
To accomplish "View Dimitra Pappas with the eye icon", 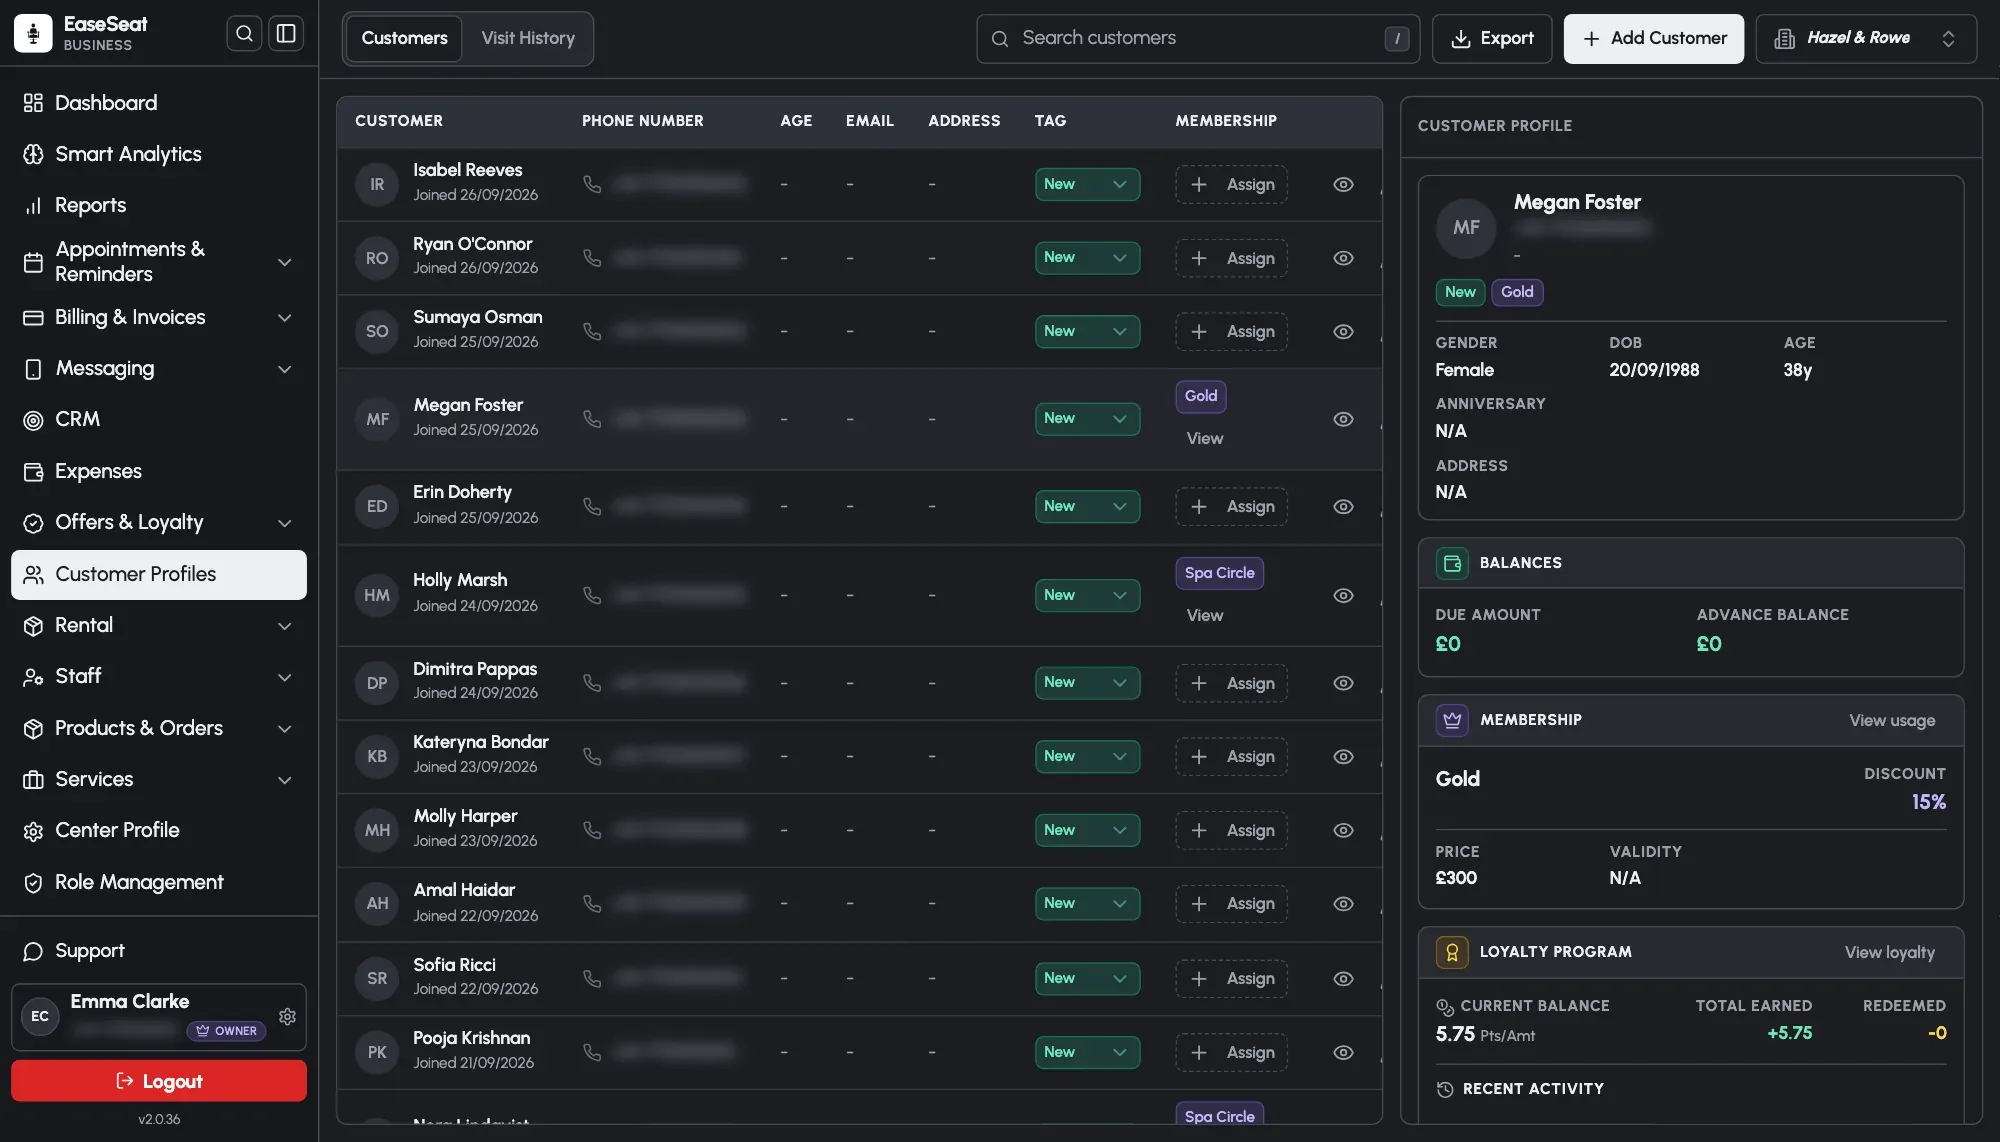I will (x=1343, y=683).
